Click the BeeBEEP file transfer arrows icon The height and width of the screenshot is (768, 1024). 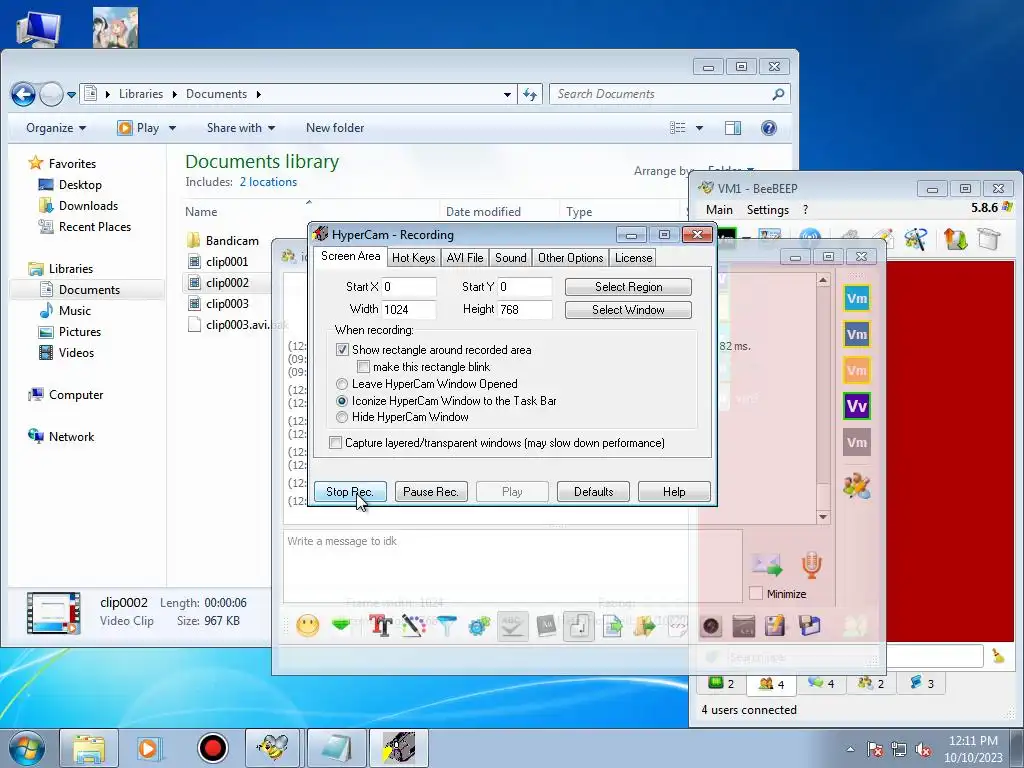pyautogui.click(x=955, y=239)
